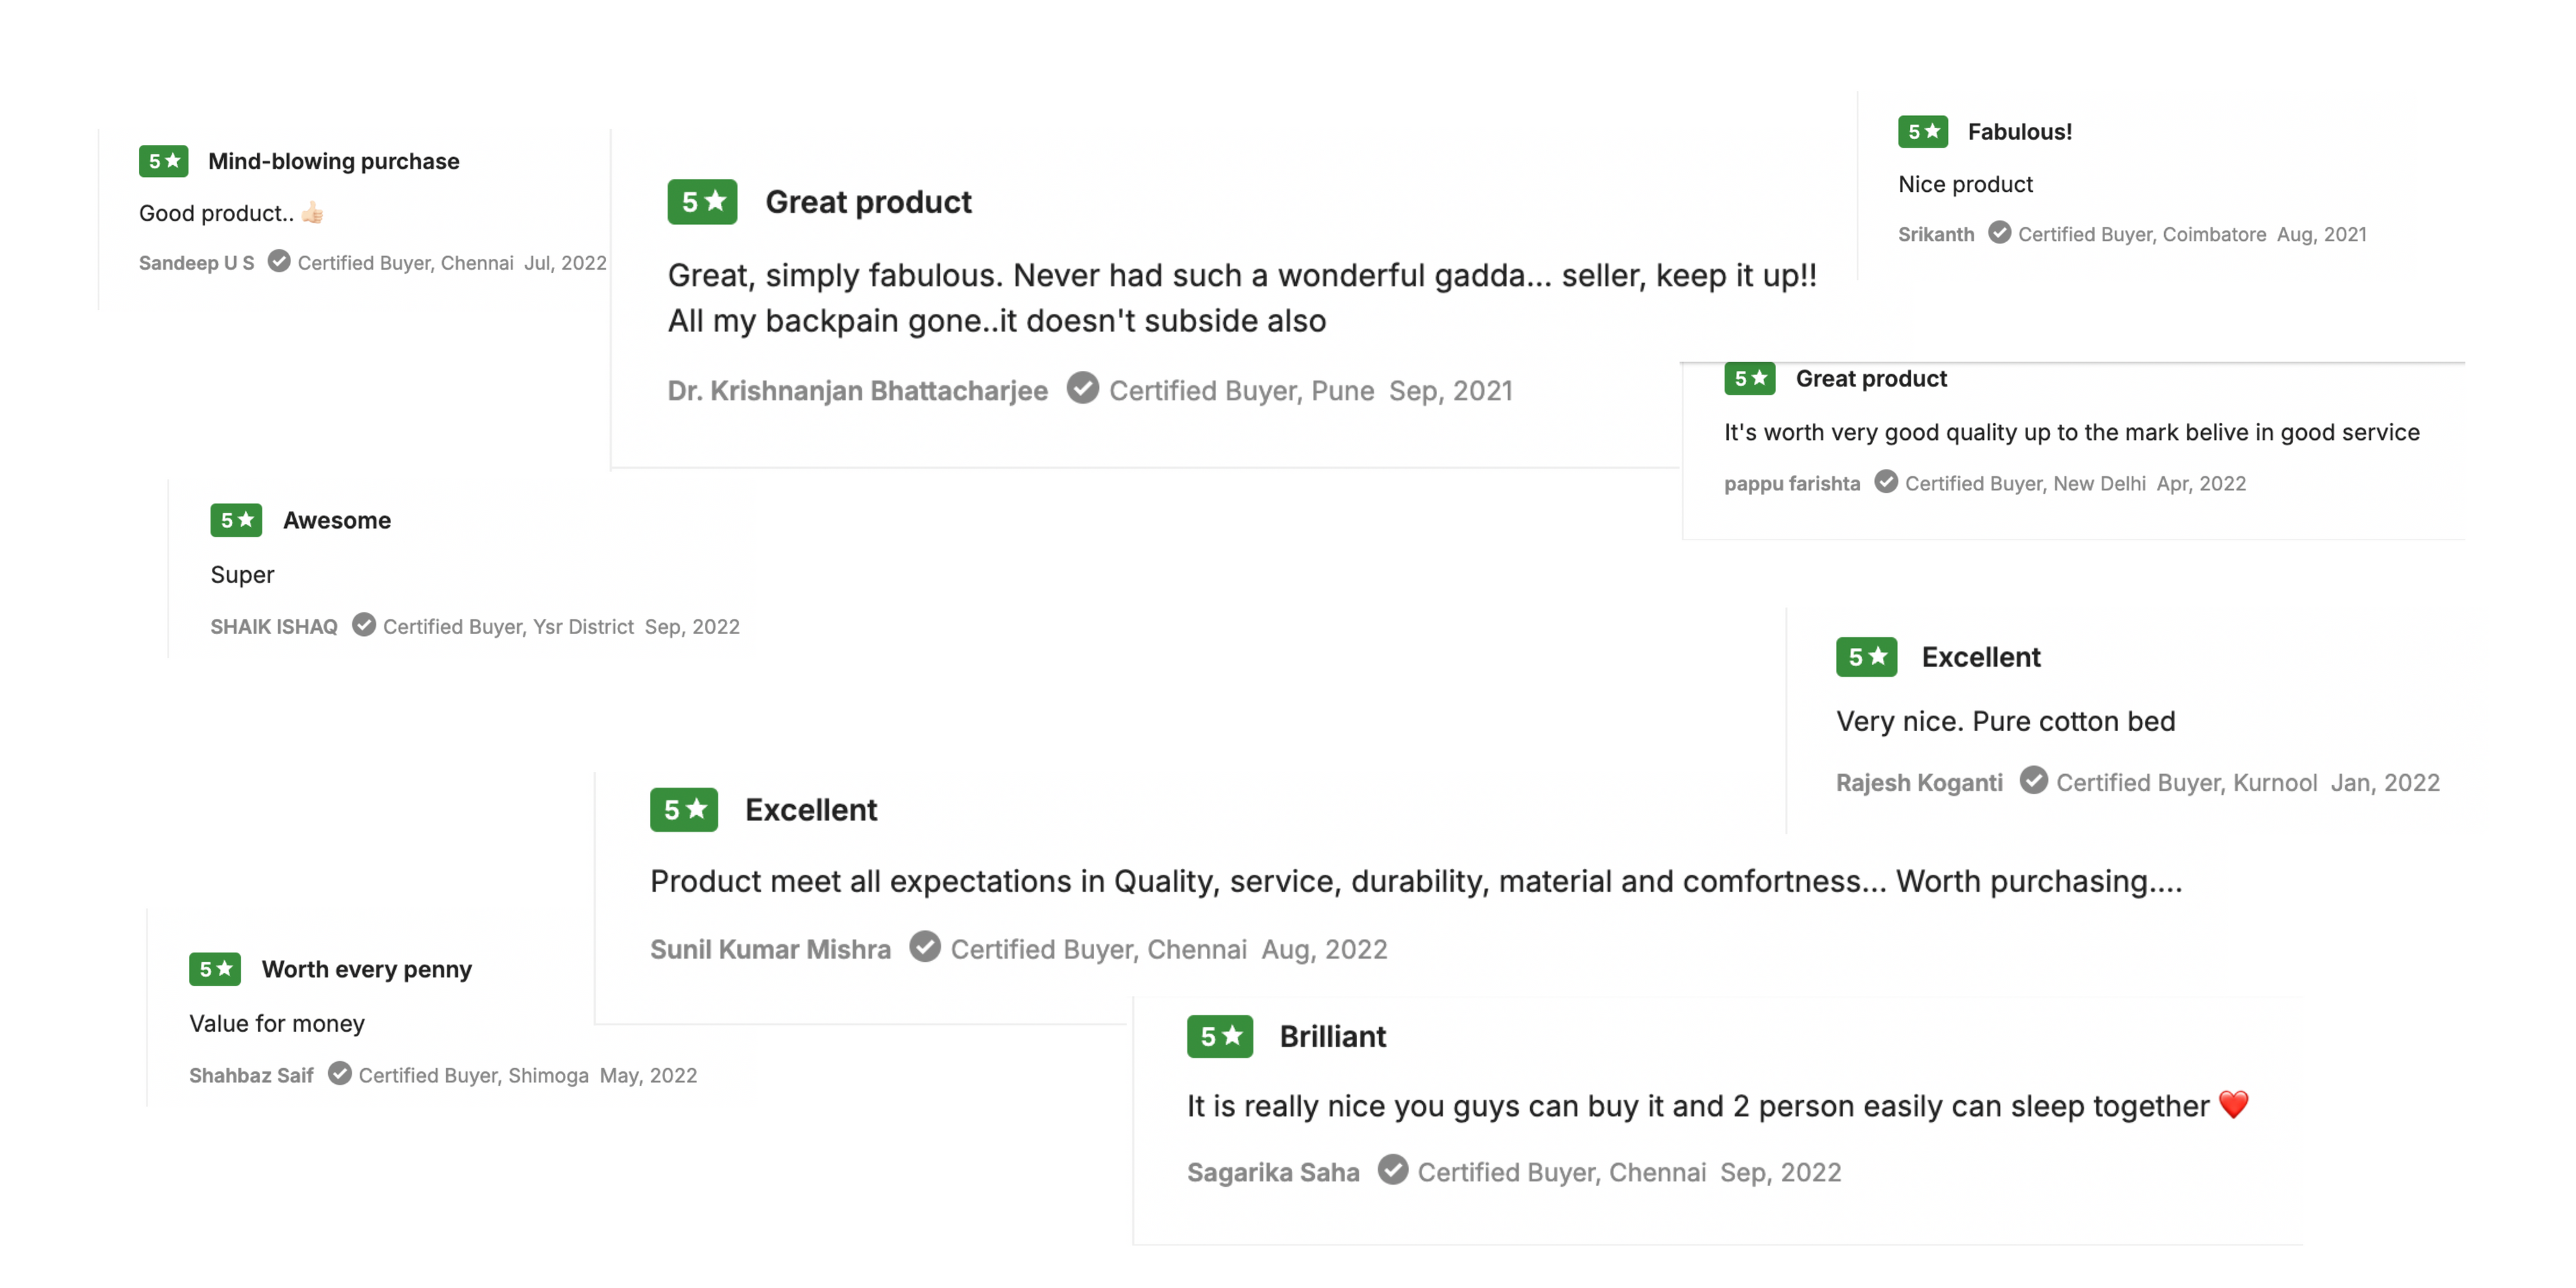Click the 5-star rating badge beside Awesome
This screenshot has width=2576, height=1288.
[236, 520]
